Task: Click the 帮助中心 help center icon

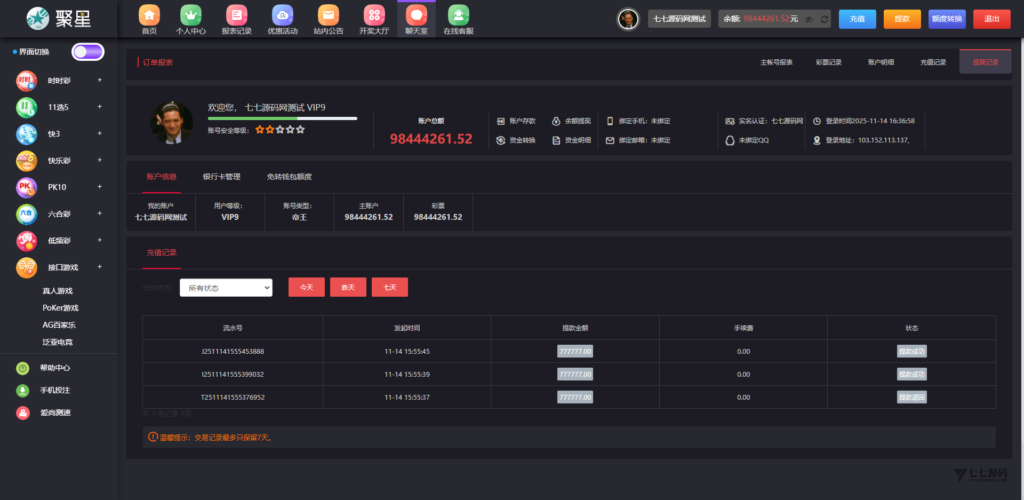Action: tap(23, 367)
